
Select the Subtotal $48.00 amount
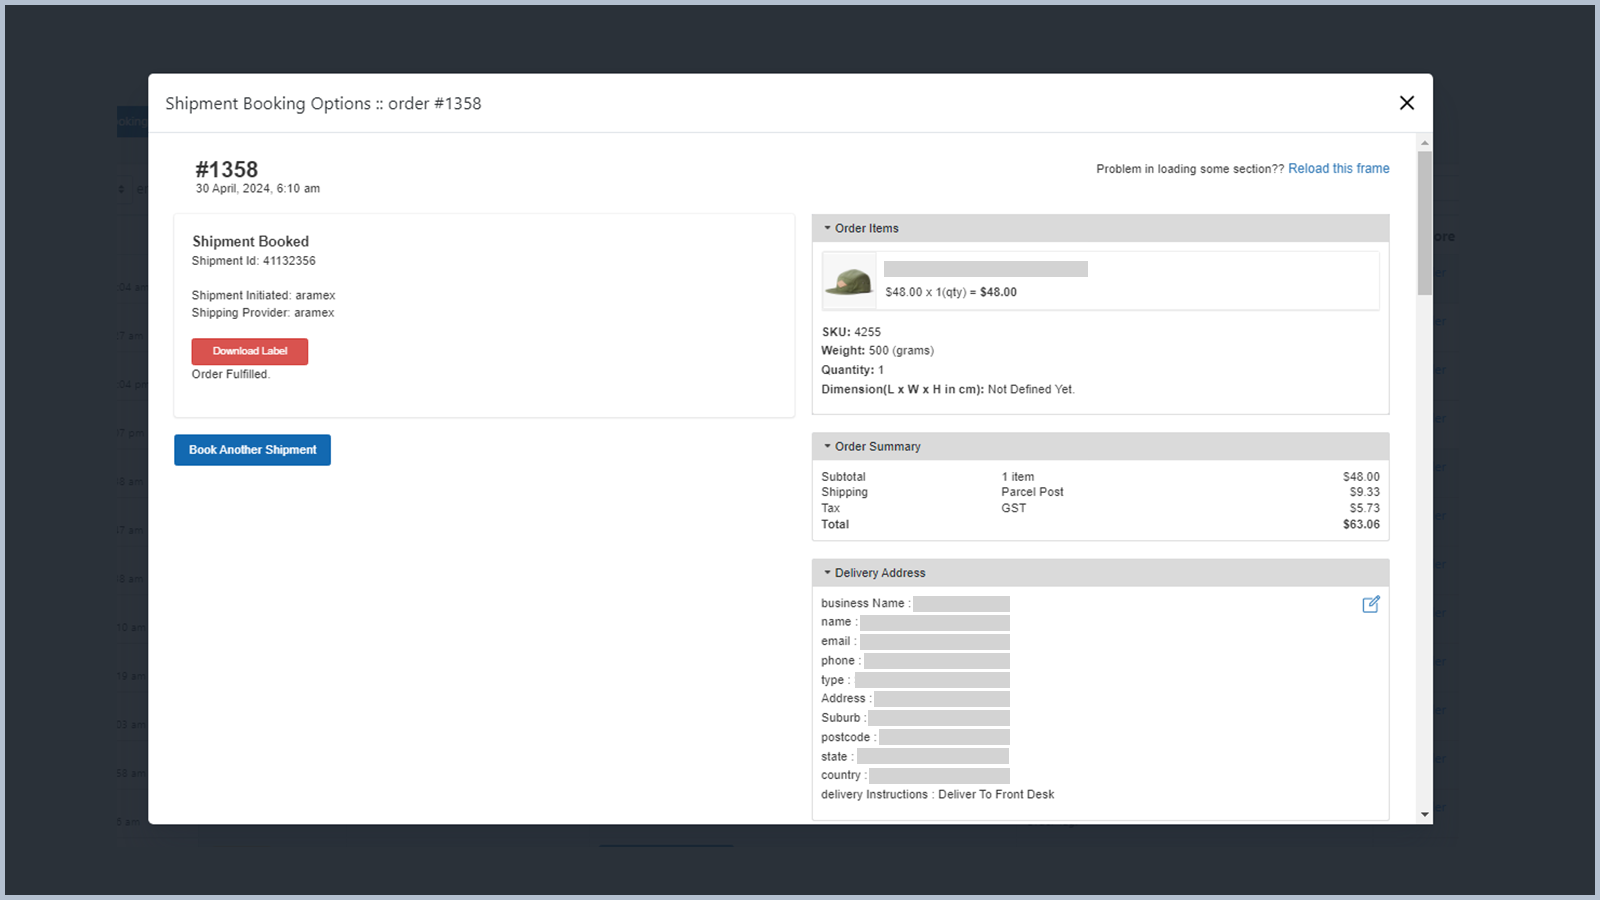tap(1361, 477)
